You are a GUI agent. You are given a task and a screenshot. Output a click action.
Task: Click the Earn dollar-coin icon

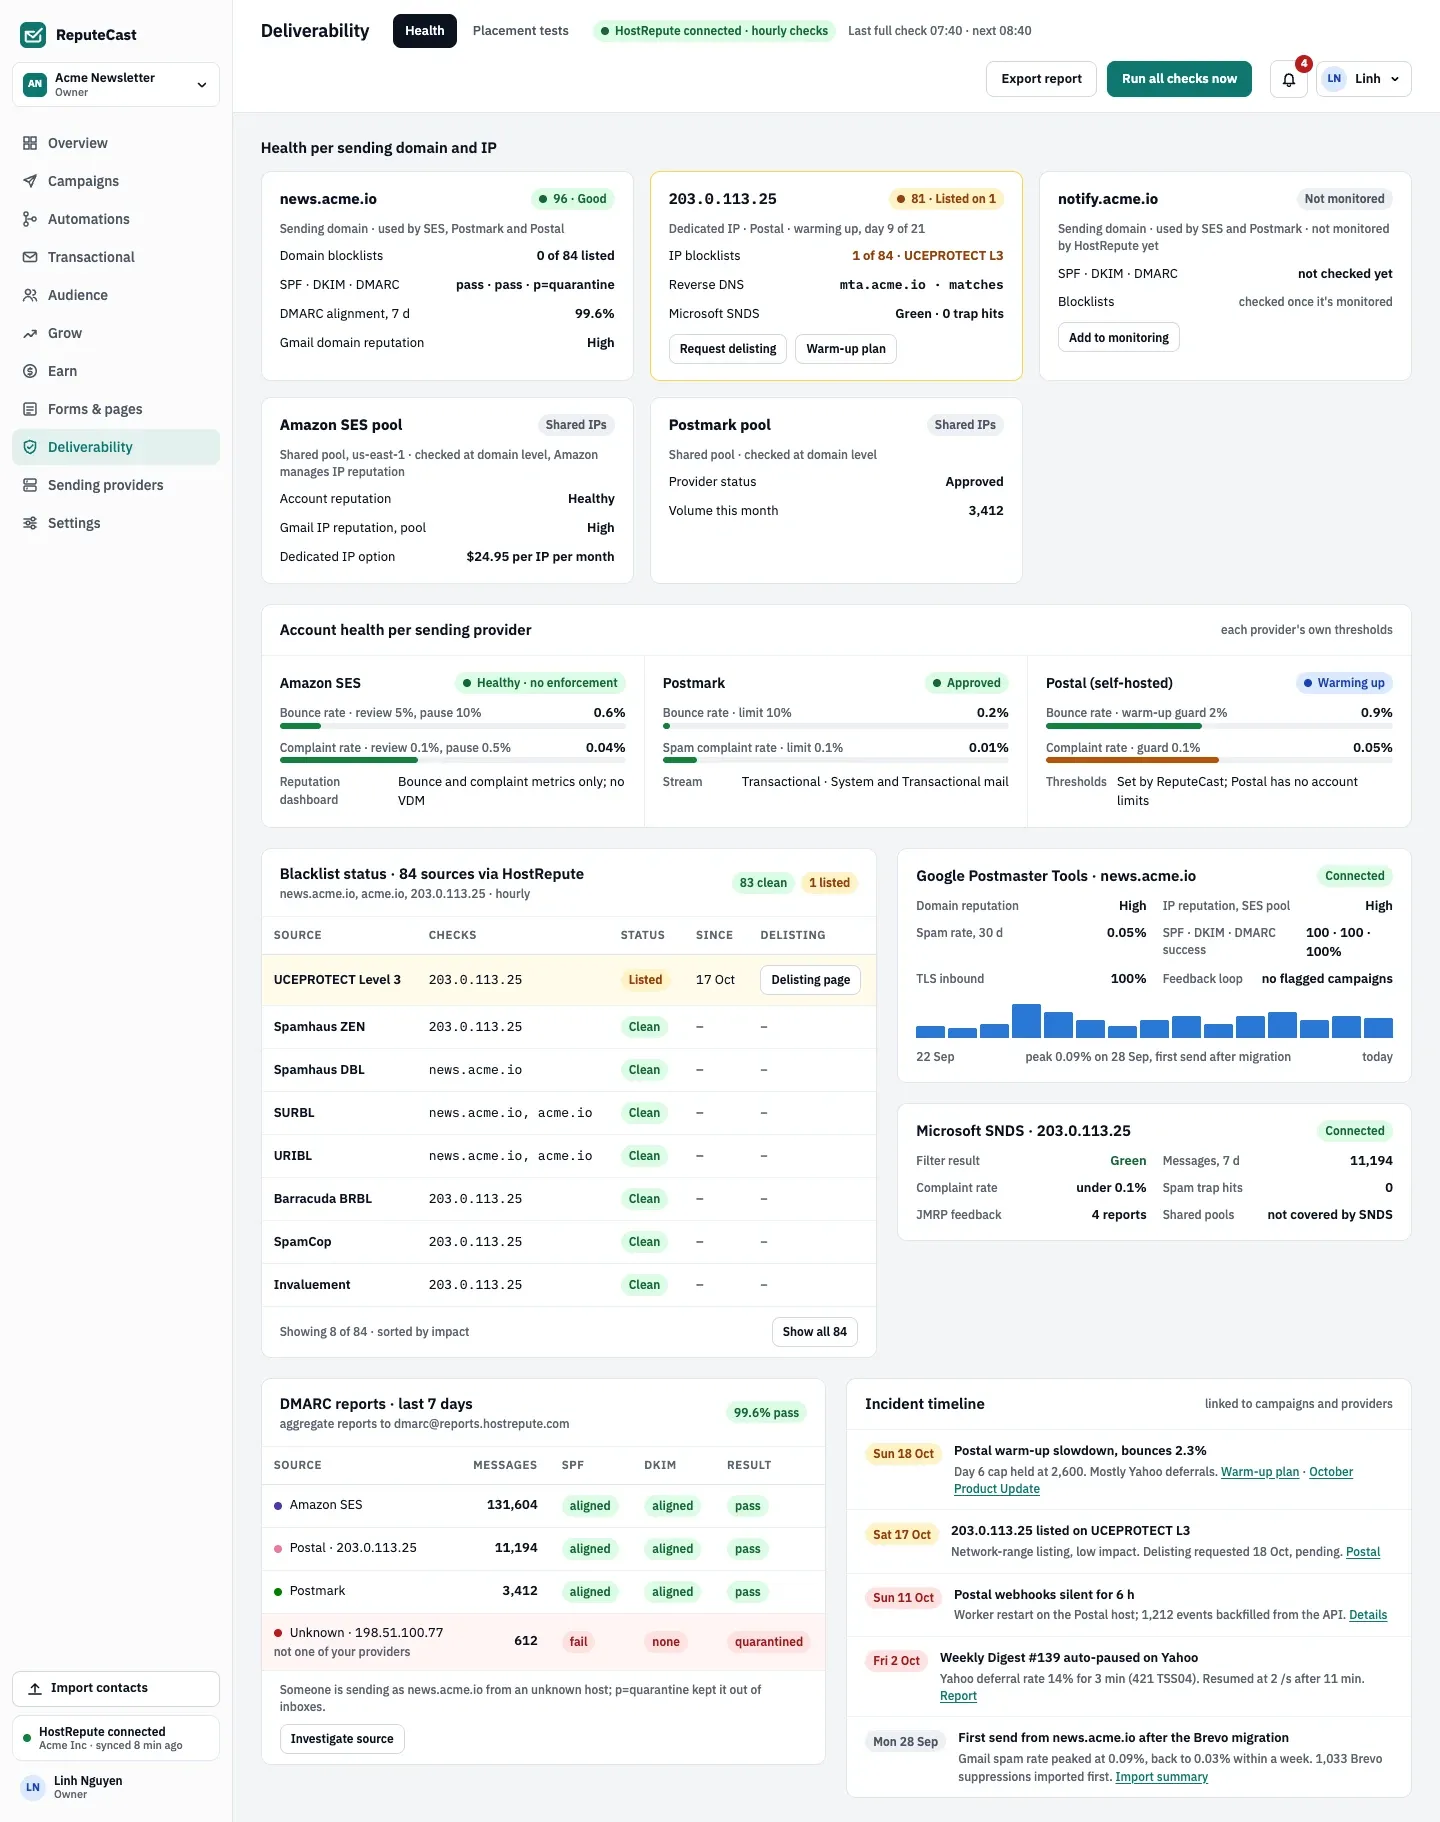point(30,371)
